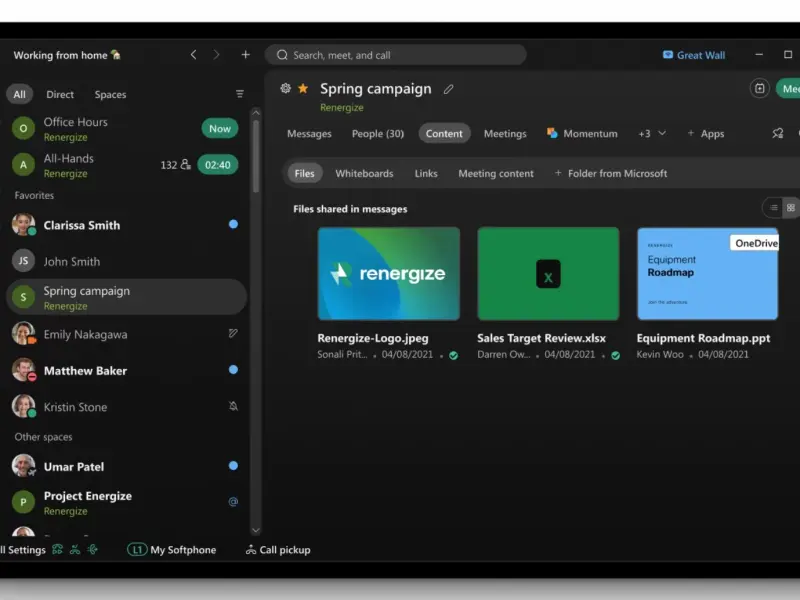Select the Direct filter tab
The width and height of the screenshot is (800, 600).
(60, 94)
